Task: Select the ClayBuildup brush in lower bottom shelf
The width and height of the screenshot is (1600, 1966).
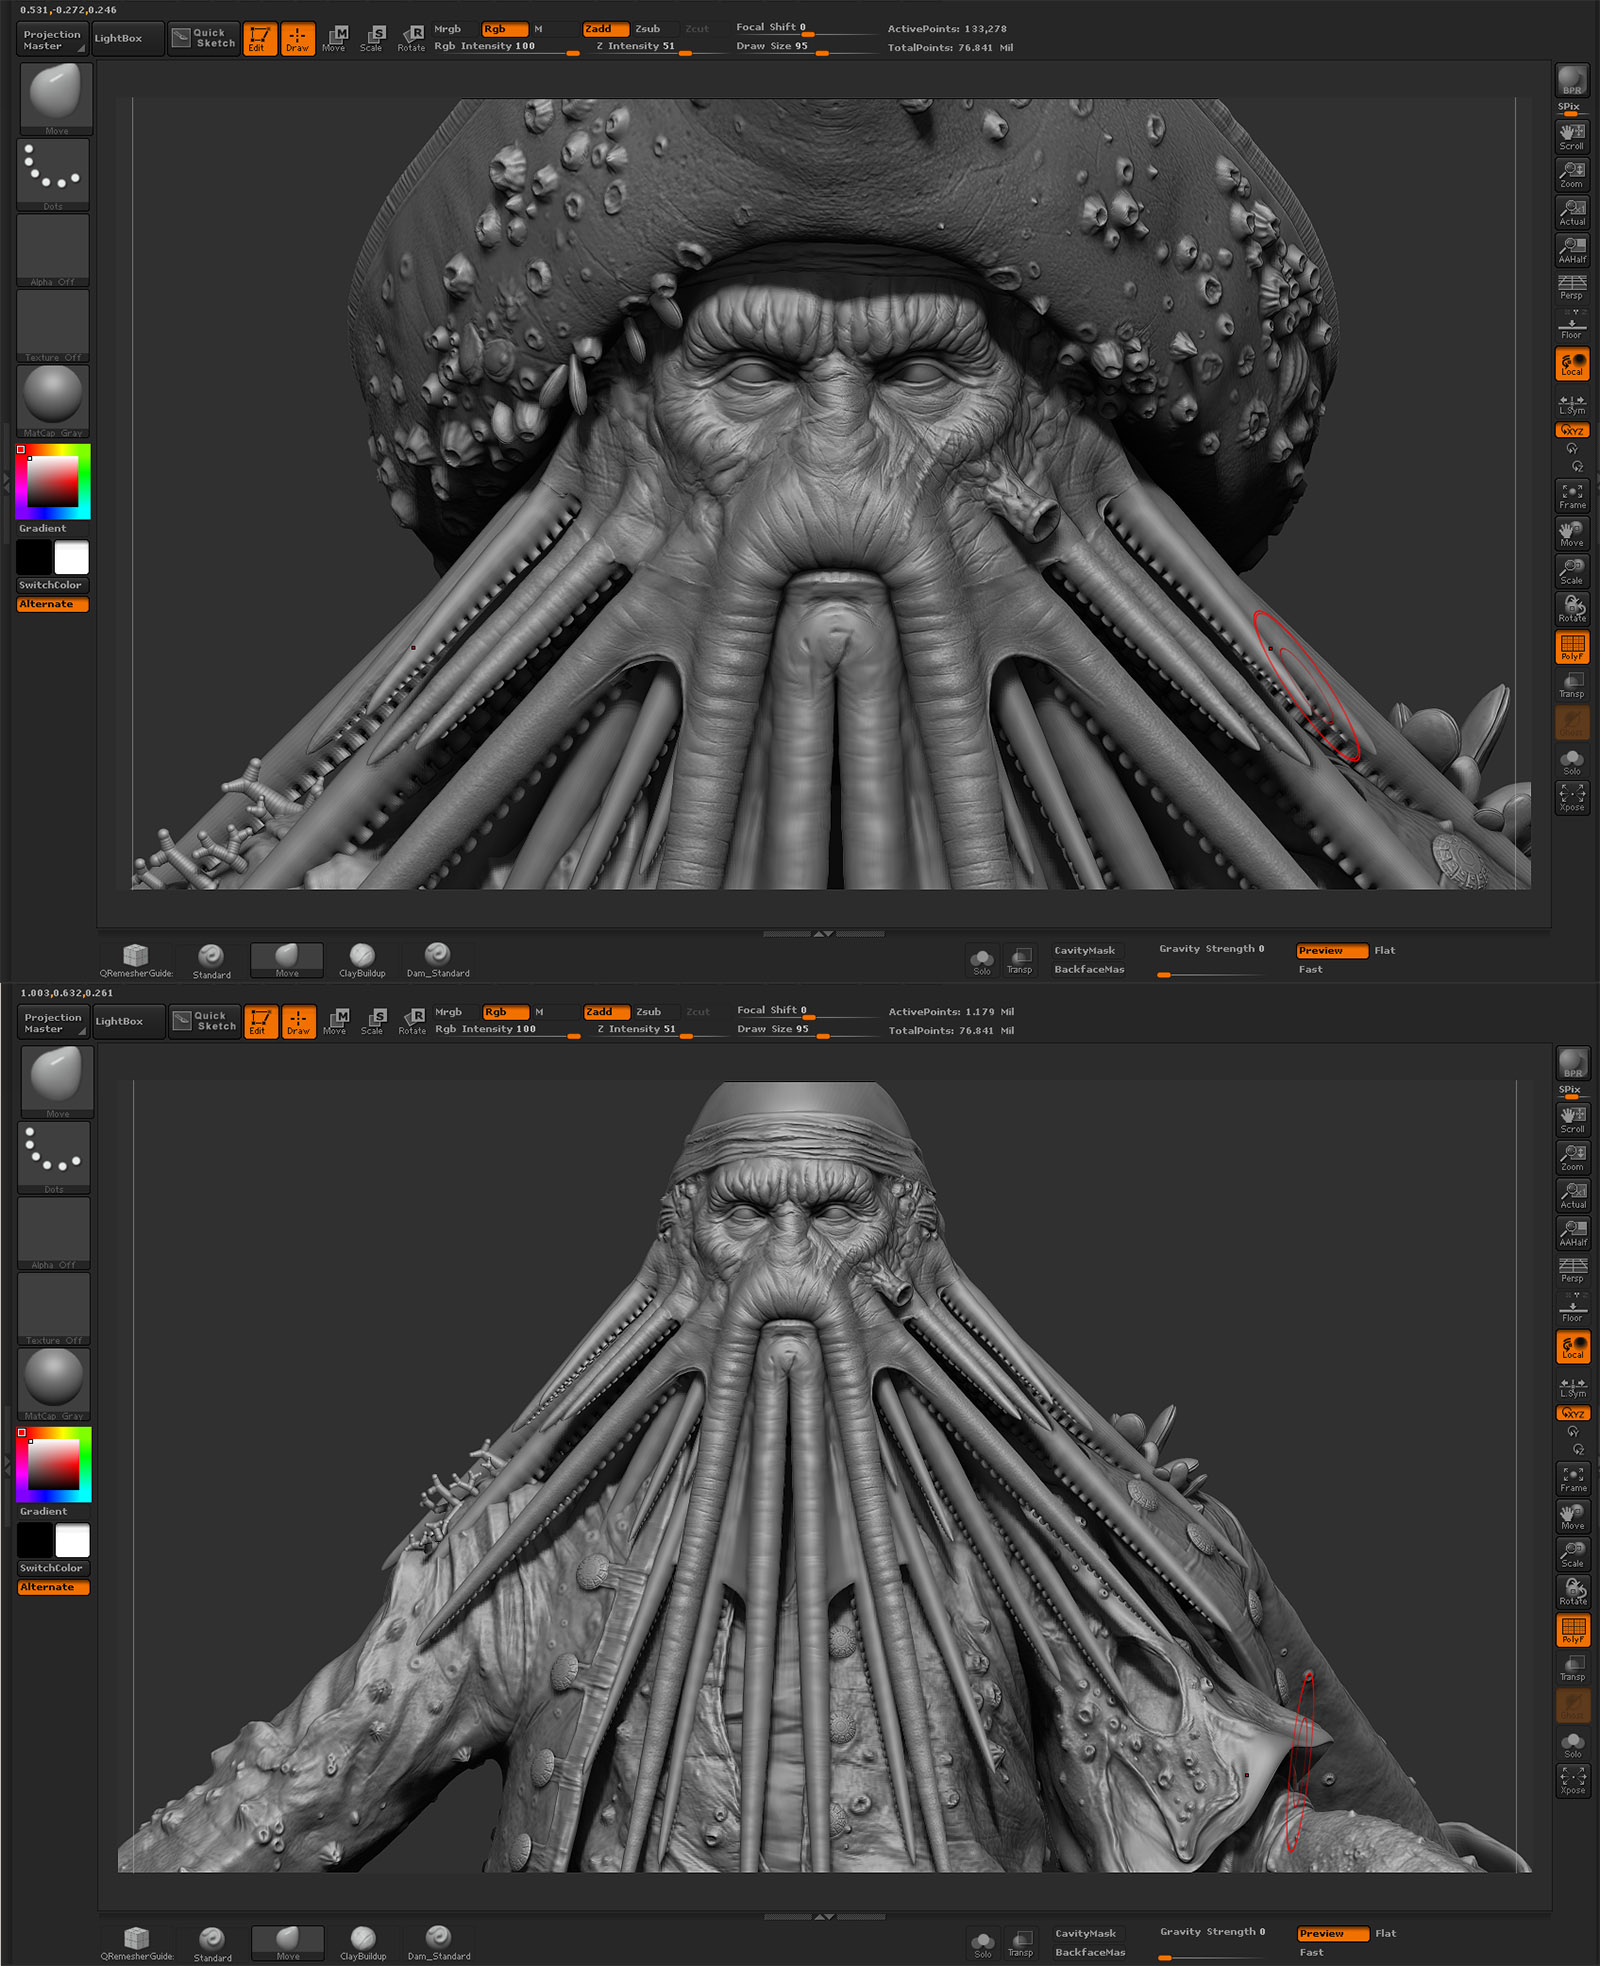Action: coord(363,1943)
